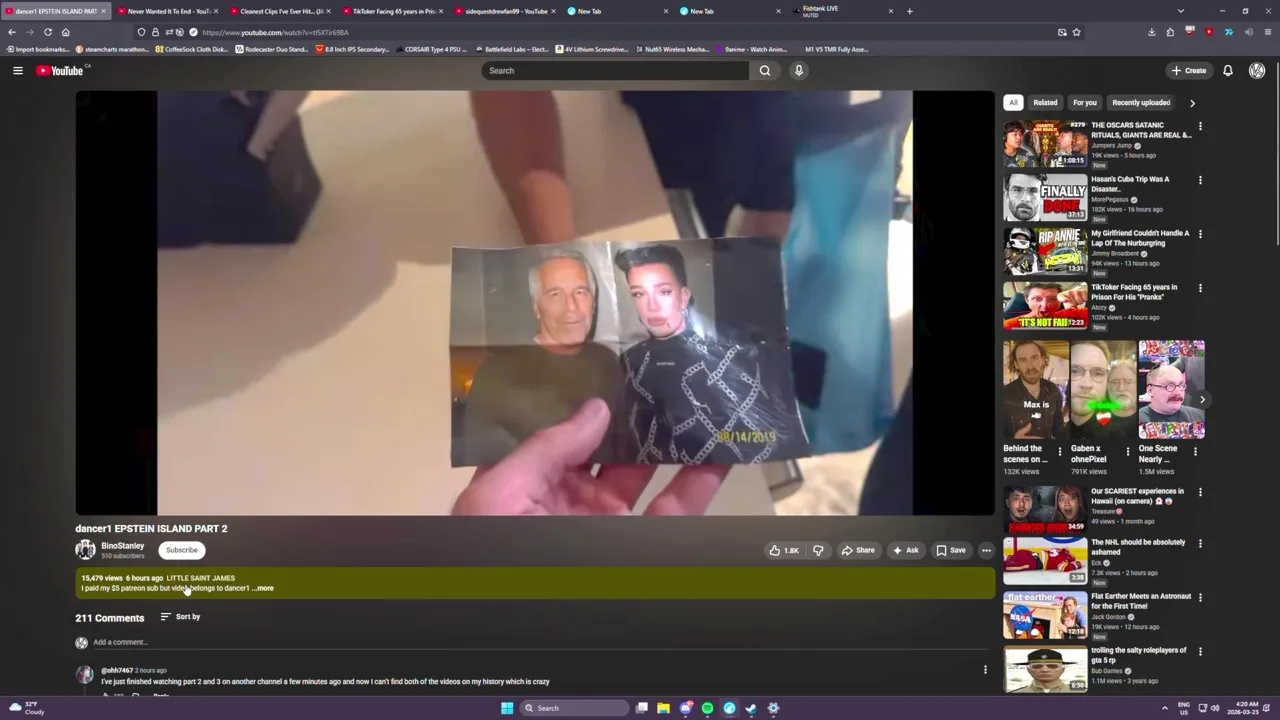Expand description with ...more

pyautogui.click(x=263, y=588)
